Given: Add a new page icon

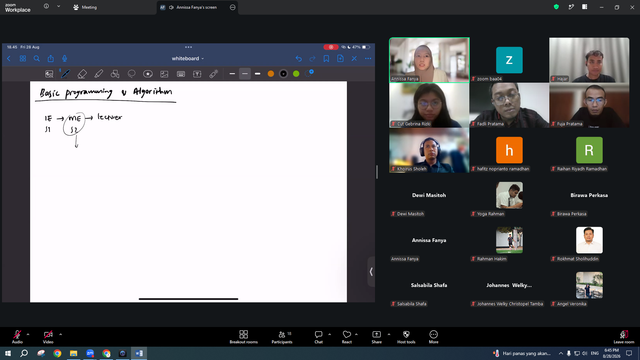Looking at the screenshot, I should 340,59.
